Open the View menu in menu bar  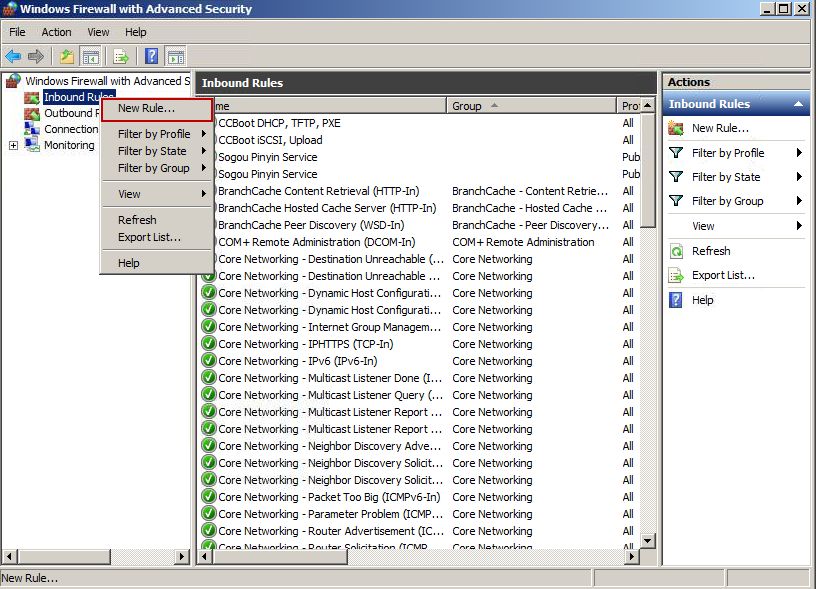98,32
